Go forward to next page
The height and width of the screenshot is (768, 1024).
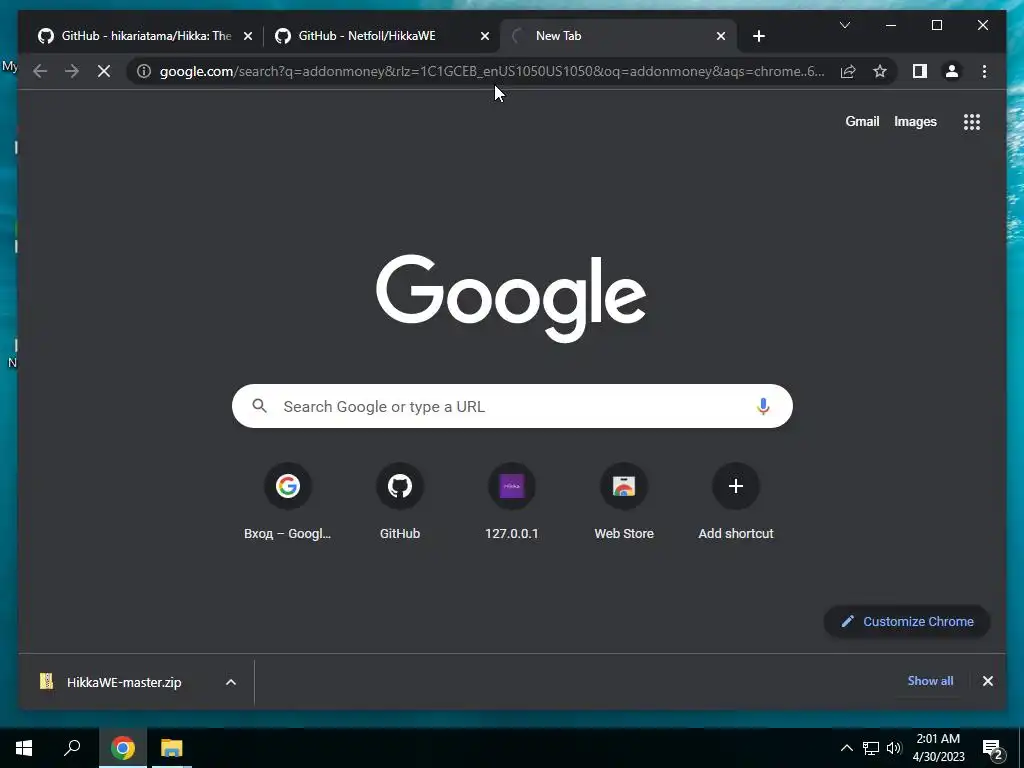(x=72, y=71)
